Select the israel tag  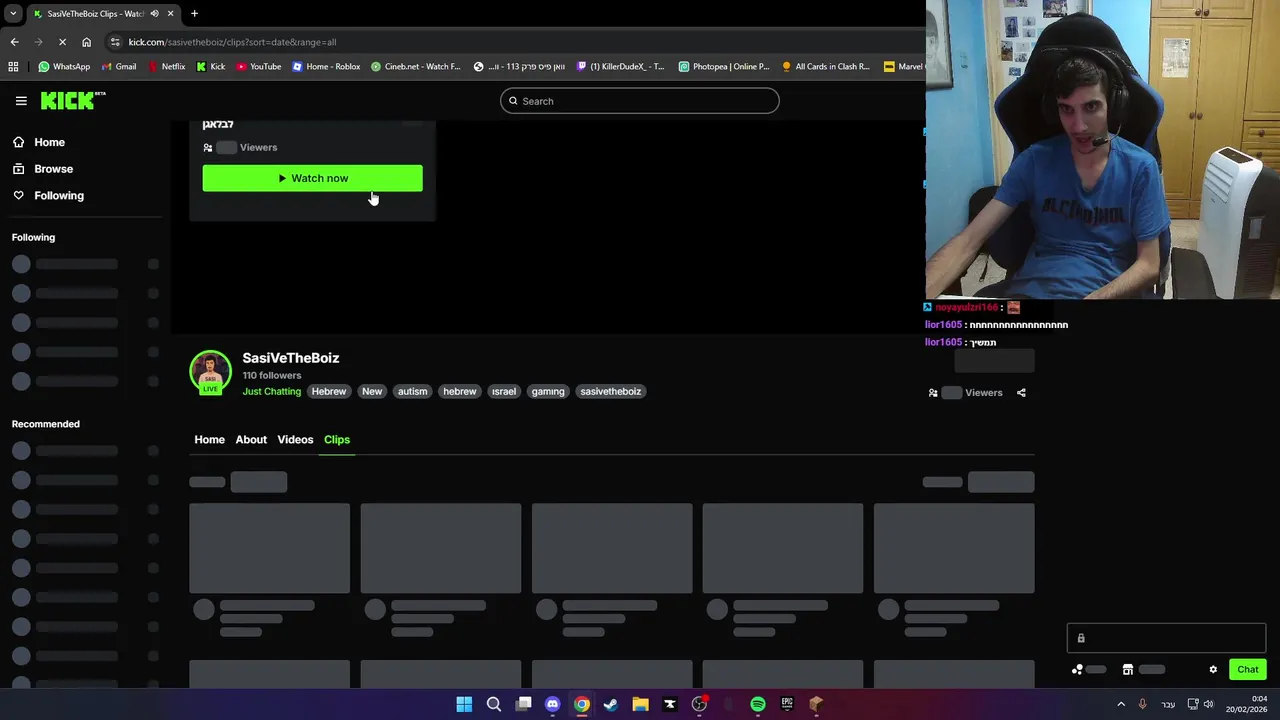[x=504, y=391]
